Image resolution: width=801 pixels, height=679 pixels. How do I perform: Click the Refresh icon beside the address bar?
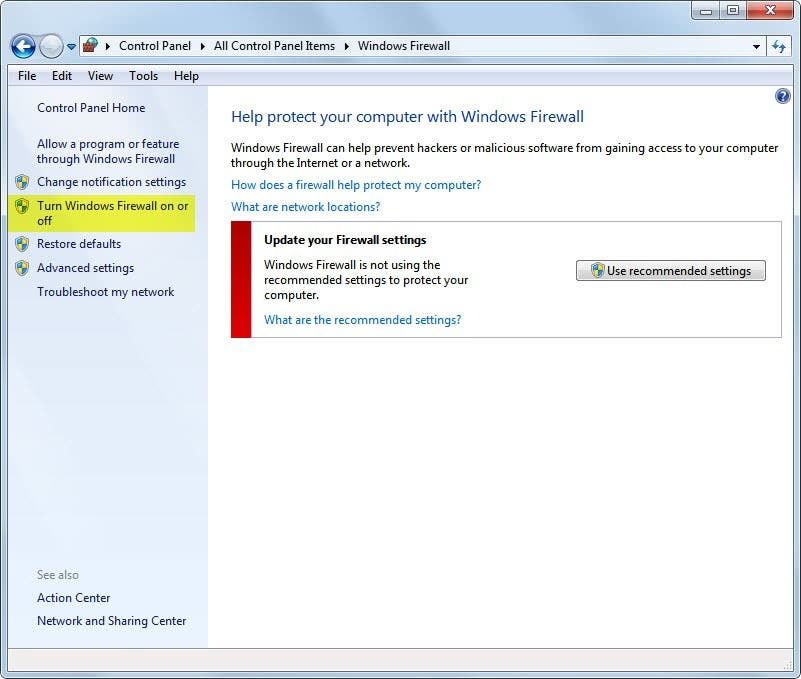tap(779, 46)
